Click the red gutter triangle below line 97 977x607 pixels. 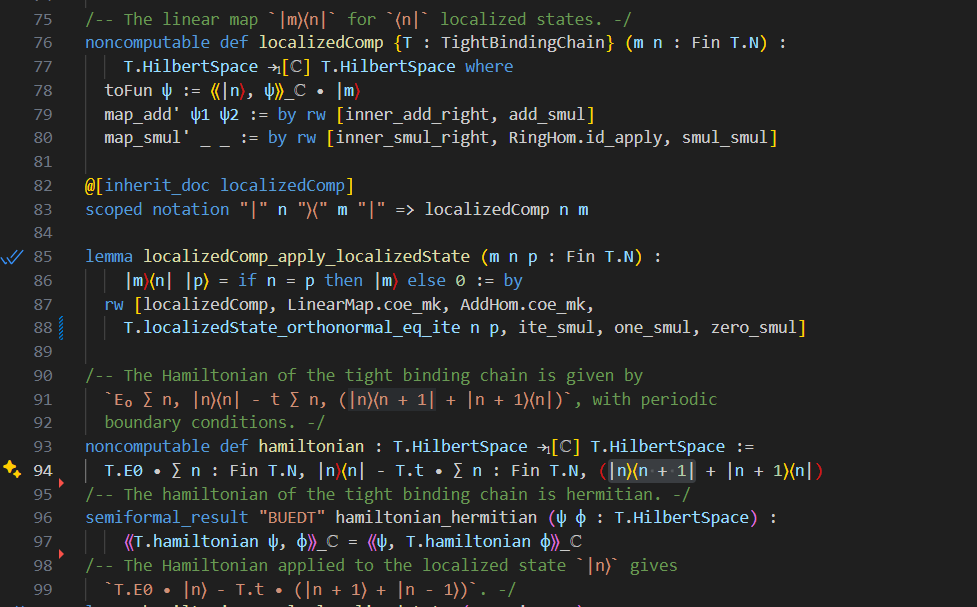pyautogui.click(x=61, y=555)
